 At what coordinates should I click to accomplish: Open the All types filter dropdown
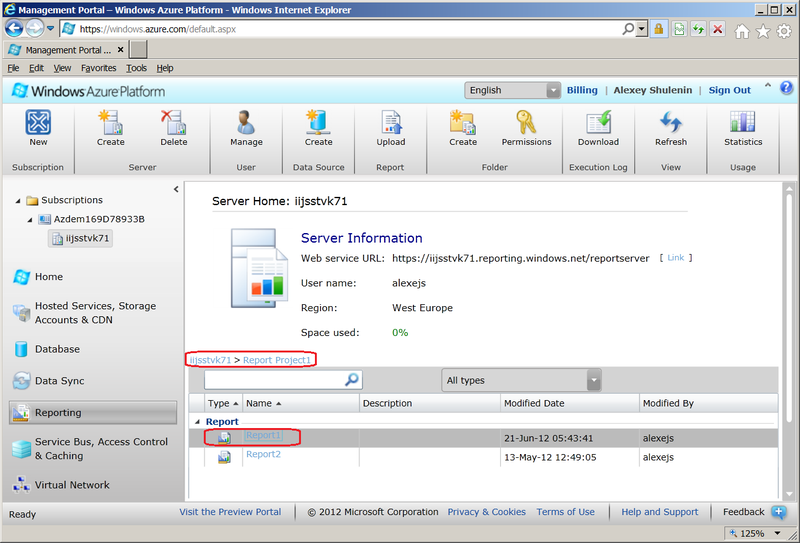(x=521, y=380)
